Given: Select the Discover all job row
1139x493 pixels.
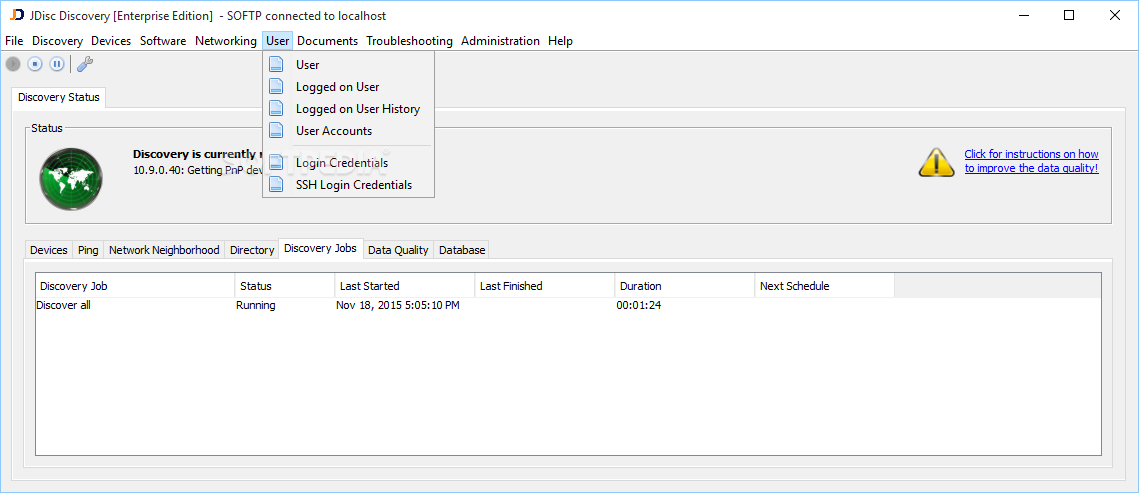Looking at the screenshot, I should [568, 306].
